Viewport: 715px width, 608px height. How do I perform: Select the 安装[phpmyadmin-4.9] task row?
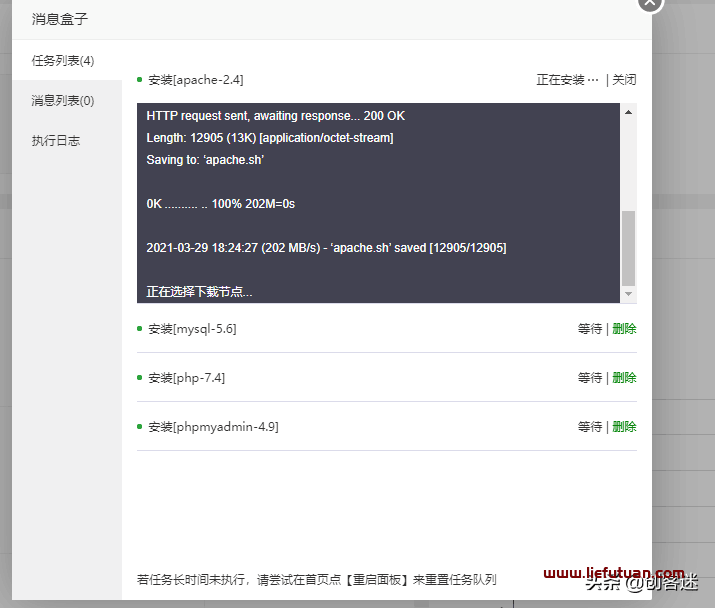pos(387,427)
